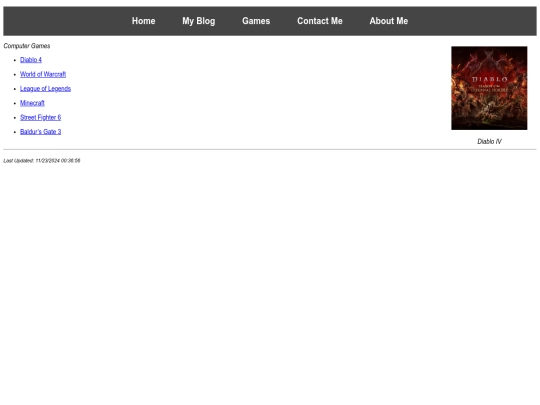Image resolution: width=540 pixels, height=405 pixels.
Task: Click the Diablo cover art image
Action: pyautogui.click(x=489, y=88)
